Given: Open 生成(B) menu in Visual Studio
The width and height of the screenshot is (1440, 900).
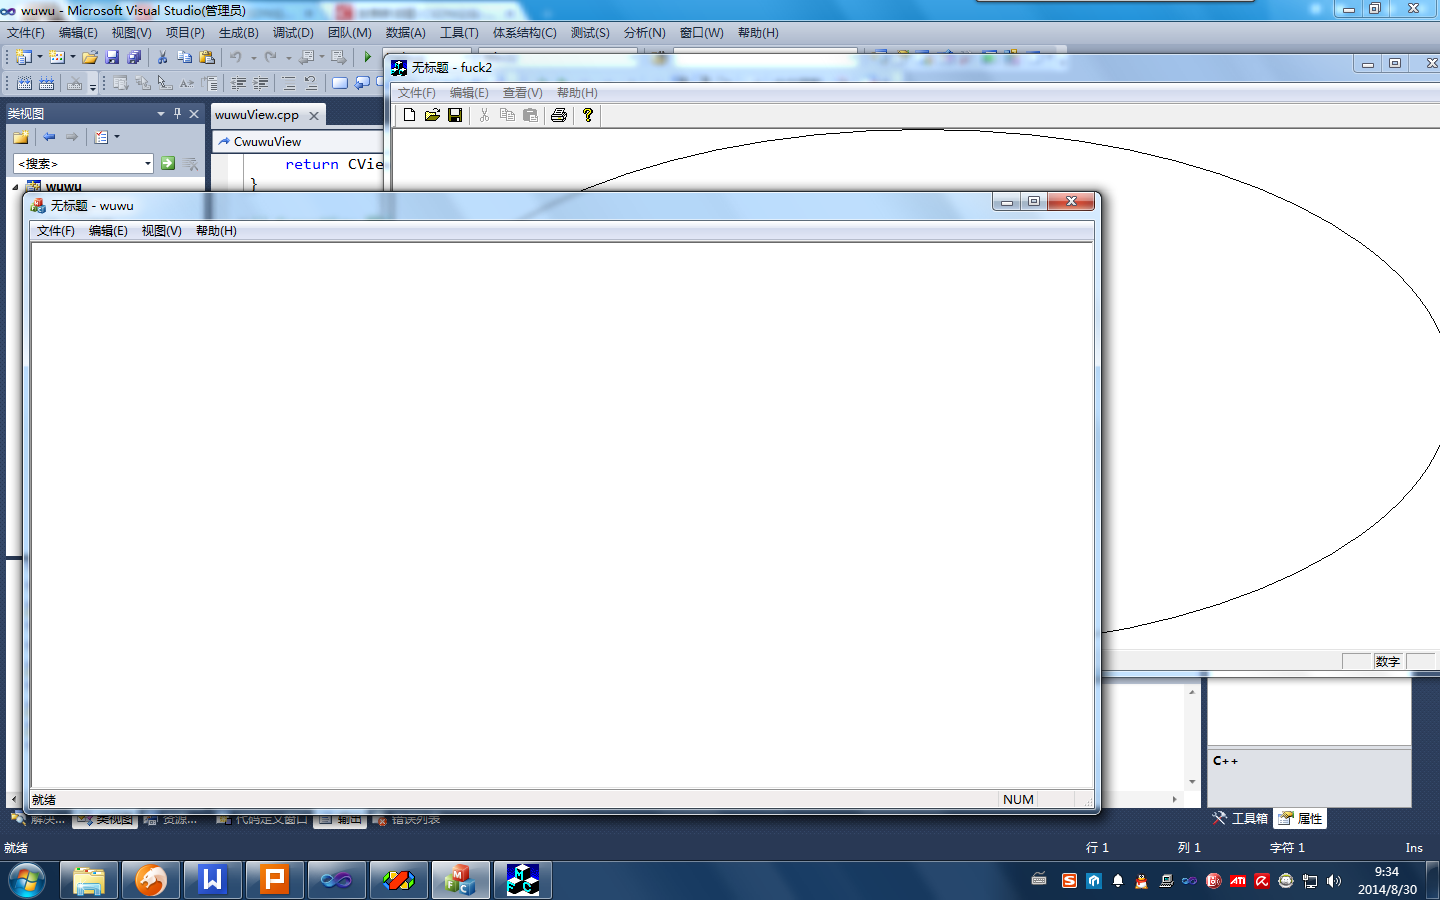Looking at the screenshot, I should [239, 33].
